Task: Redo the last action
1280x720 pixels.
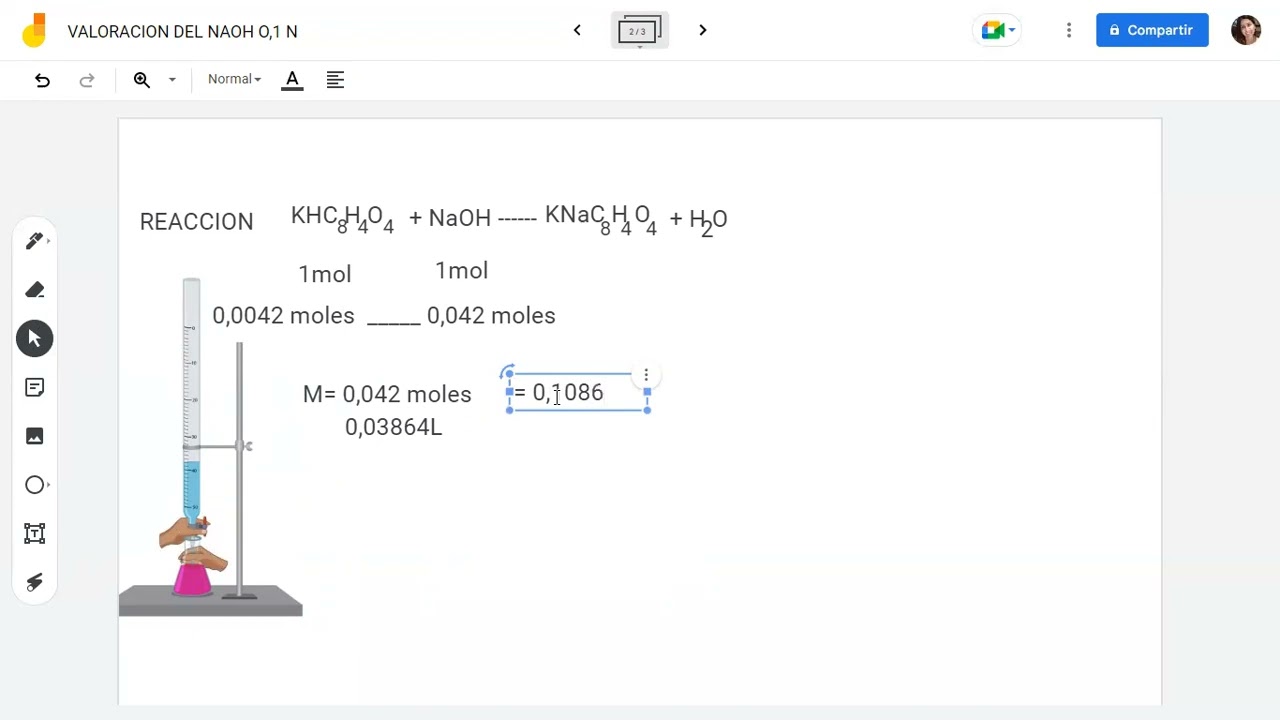Action: [87, 80]
